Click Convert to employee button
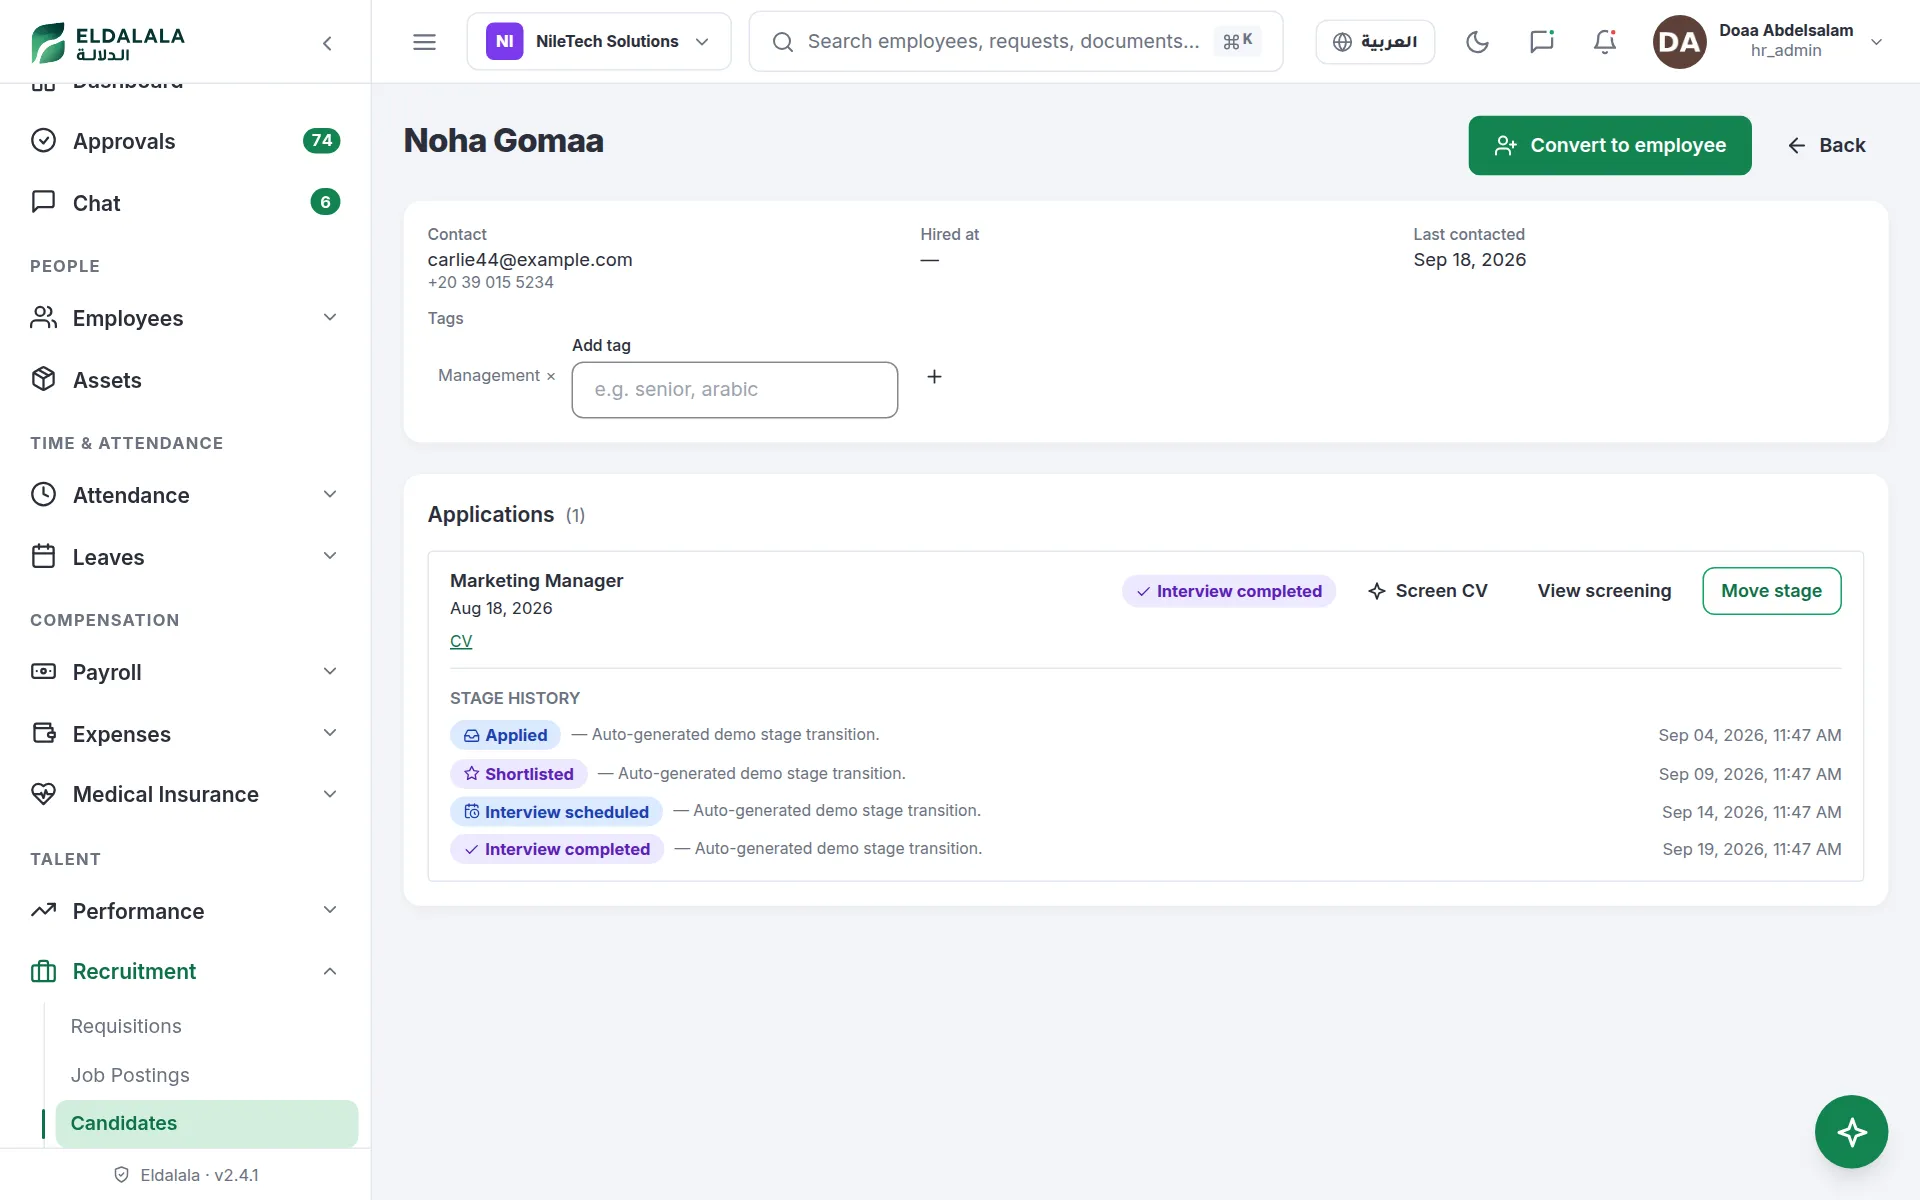Viewport: 1920px width, 1200px height. 1609,145
